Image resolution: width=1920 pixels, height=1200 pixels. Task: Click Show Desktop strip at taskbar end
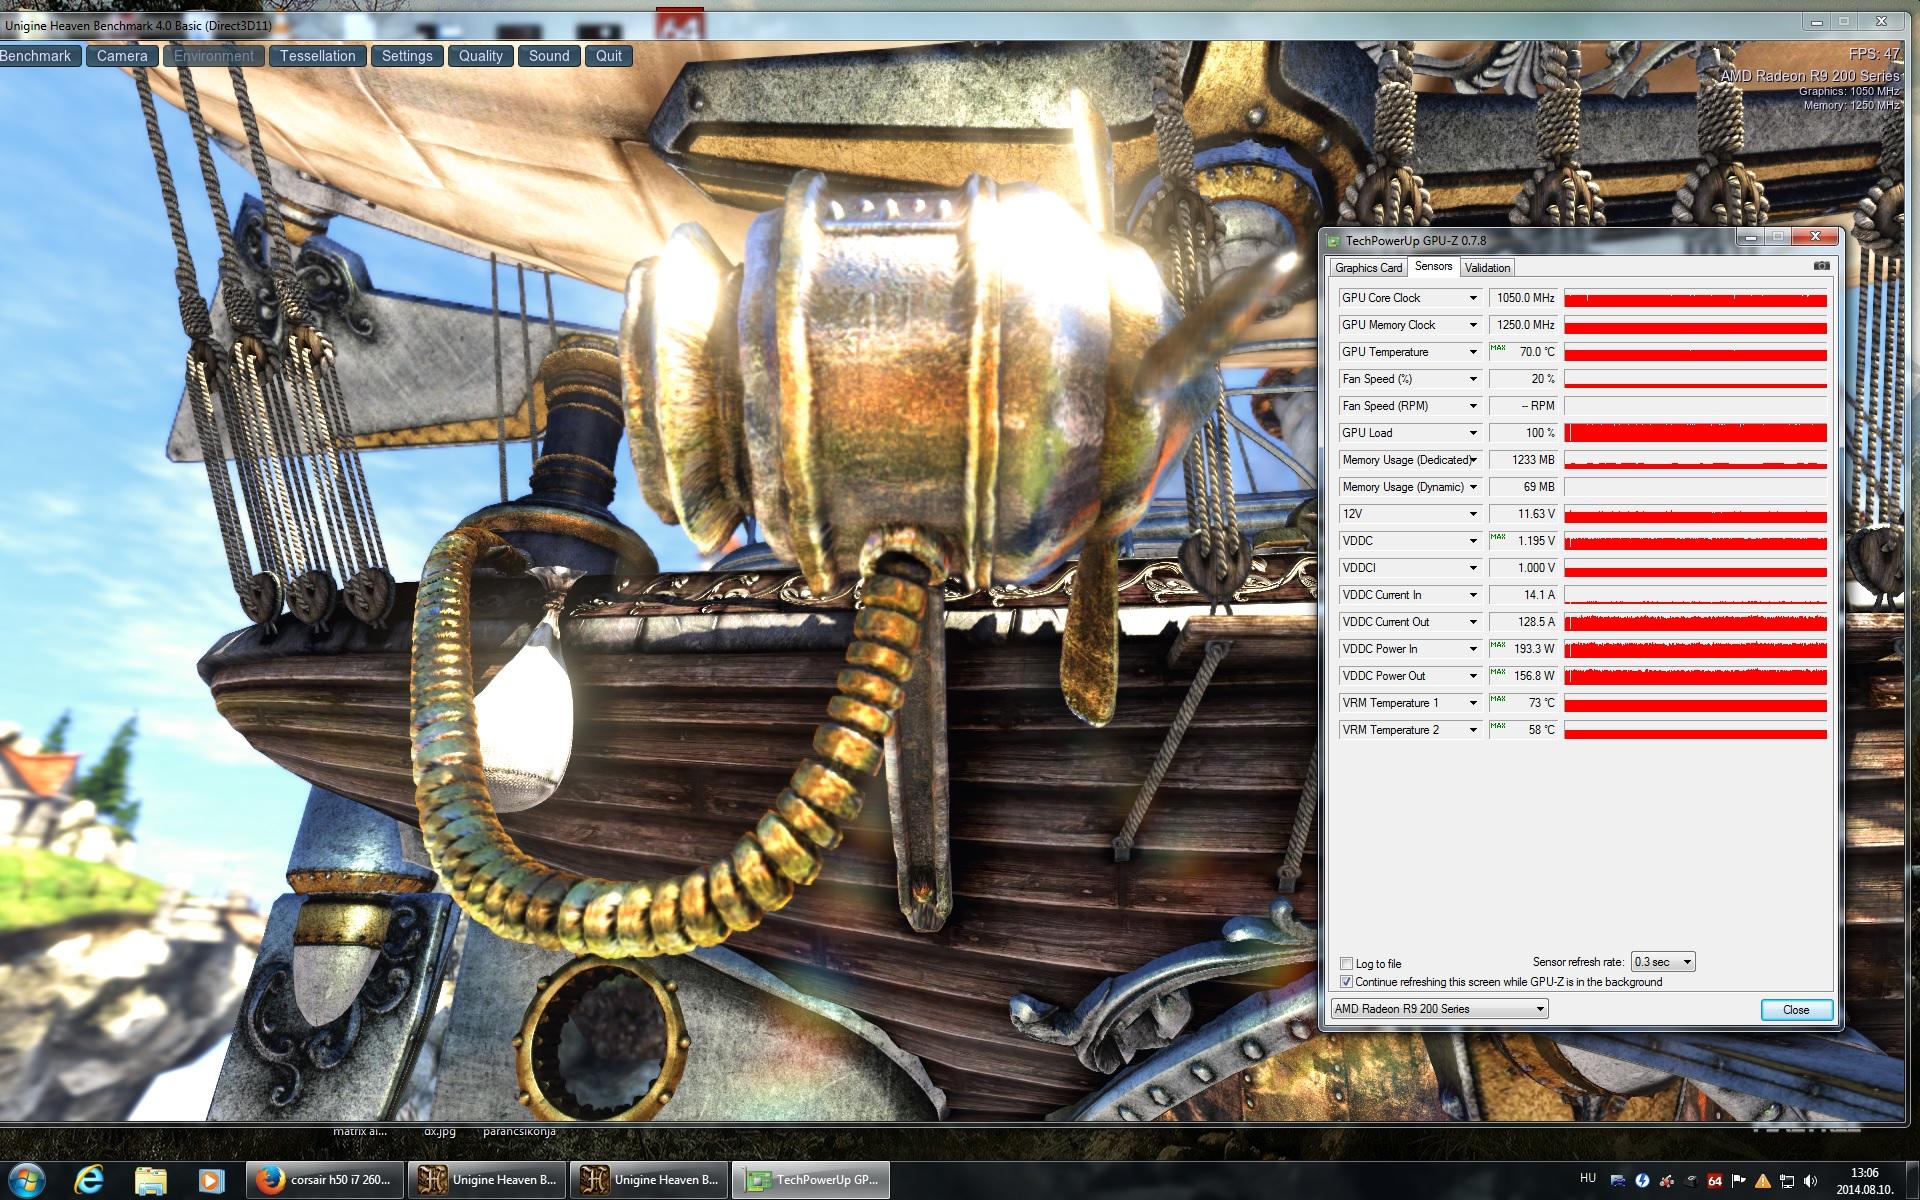(x=1912, y=1180)
